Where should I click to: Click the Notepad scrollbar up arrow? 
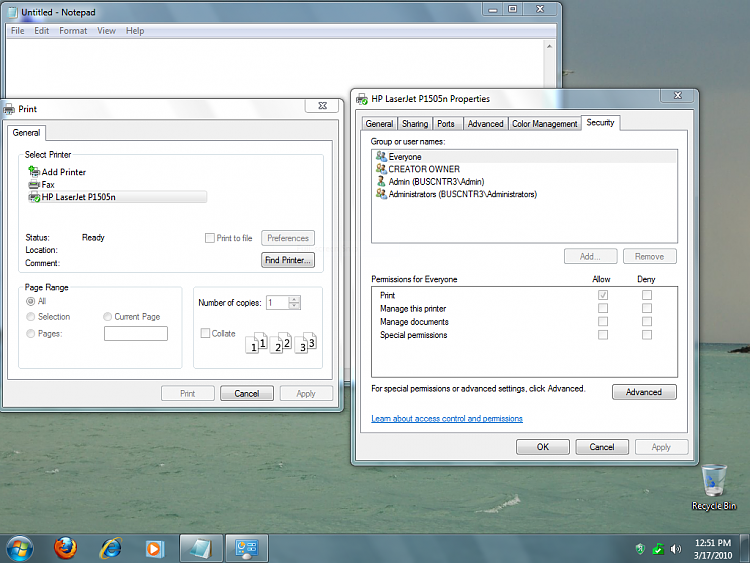click(550, 46)
